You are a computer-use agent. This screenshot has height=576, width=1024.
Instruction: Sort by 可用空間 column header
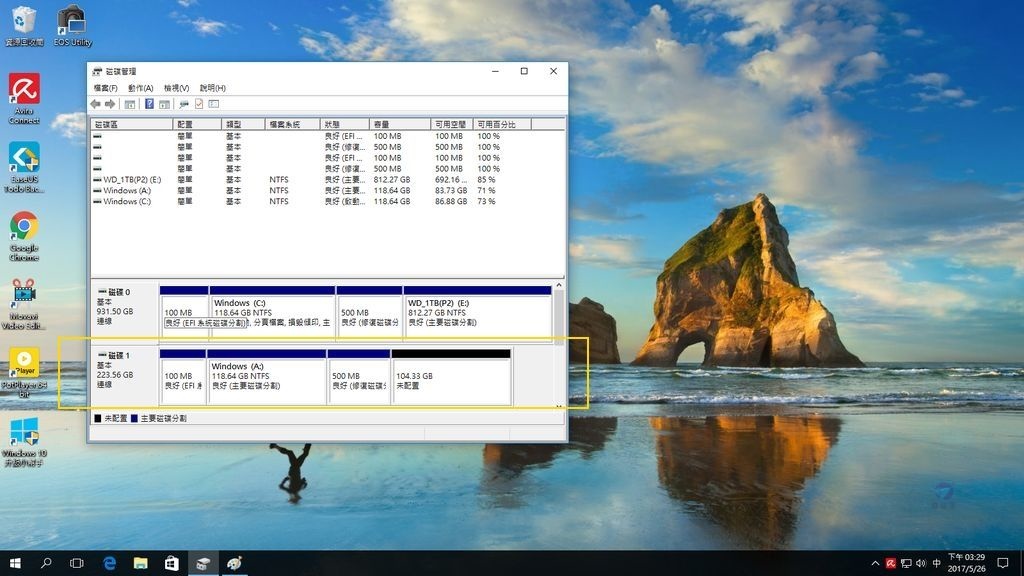[x=452, y=124]
